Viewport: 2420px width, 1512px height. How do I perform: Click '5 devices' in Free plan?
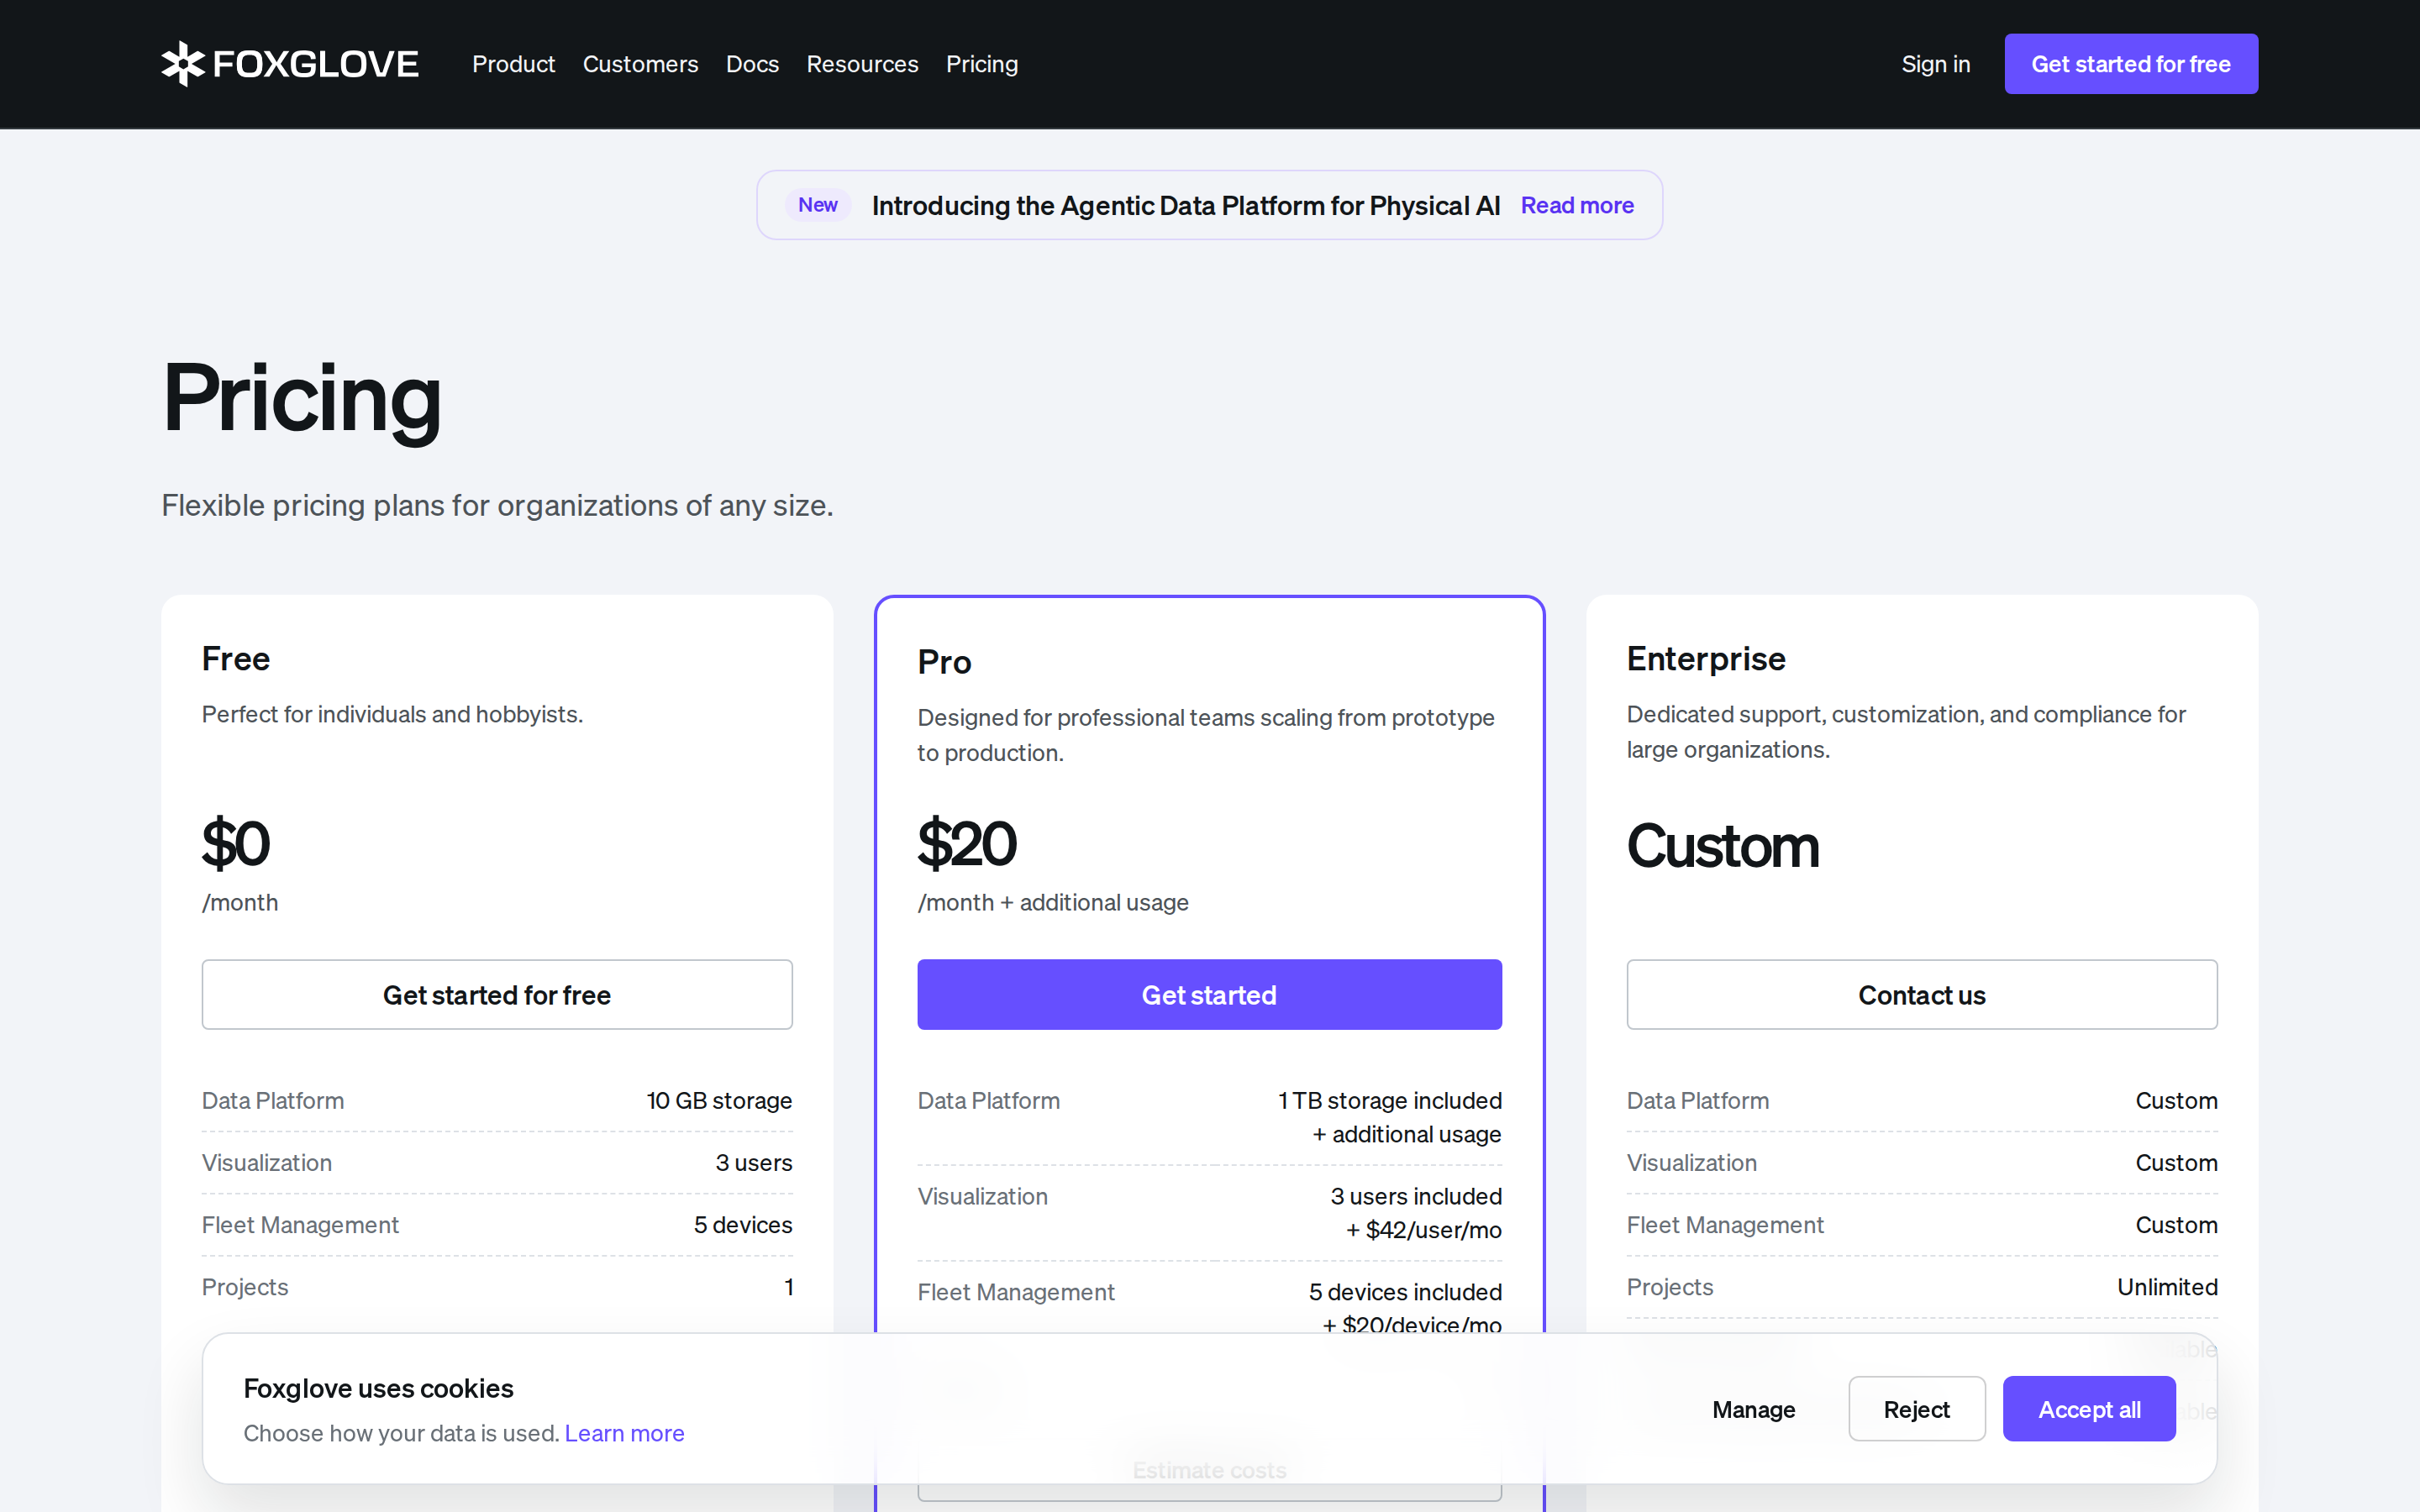pos(742,1224)
